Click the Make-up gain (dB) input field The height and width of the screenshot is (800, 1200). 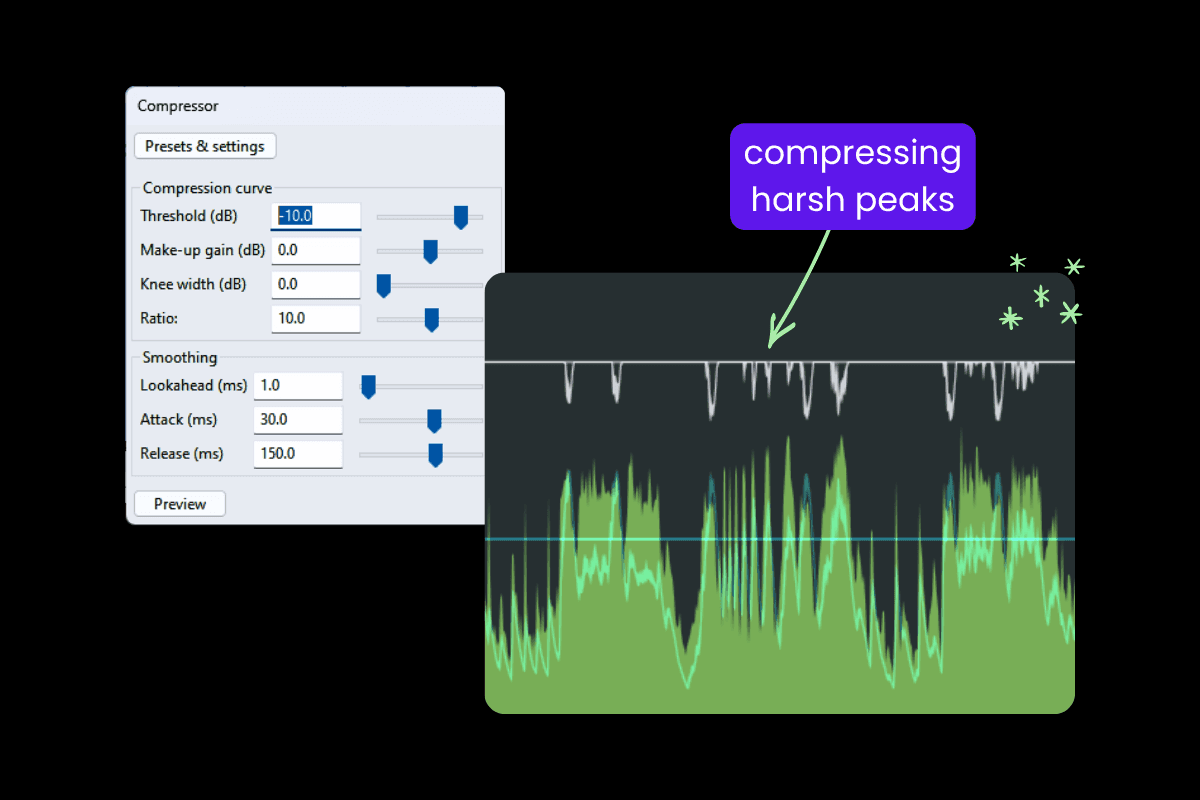coord(316,250)
